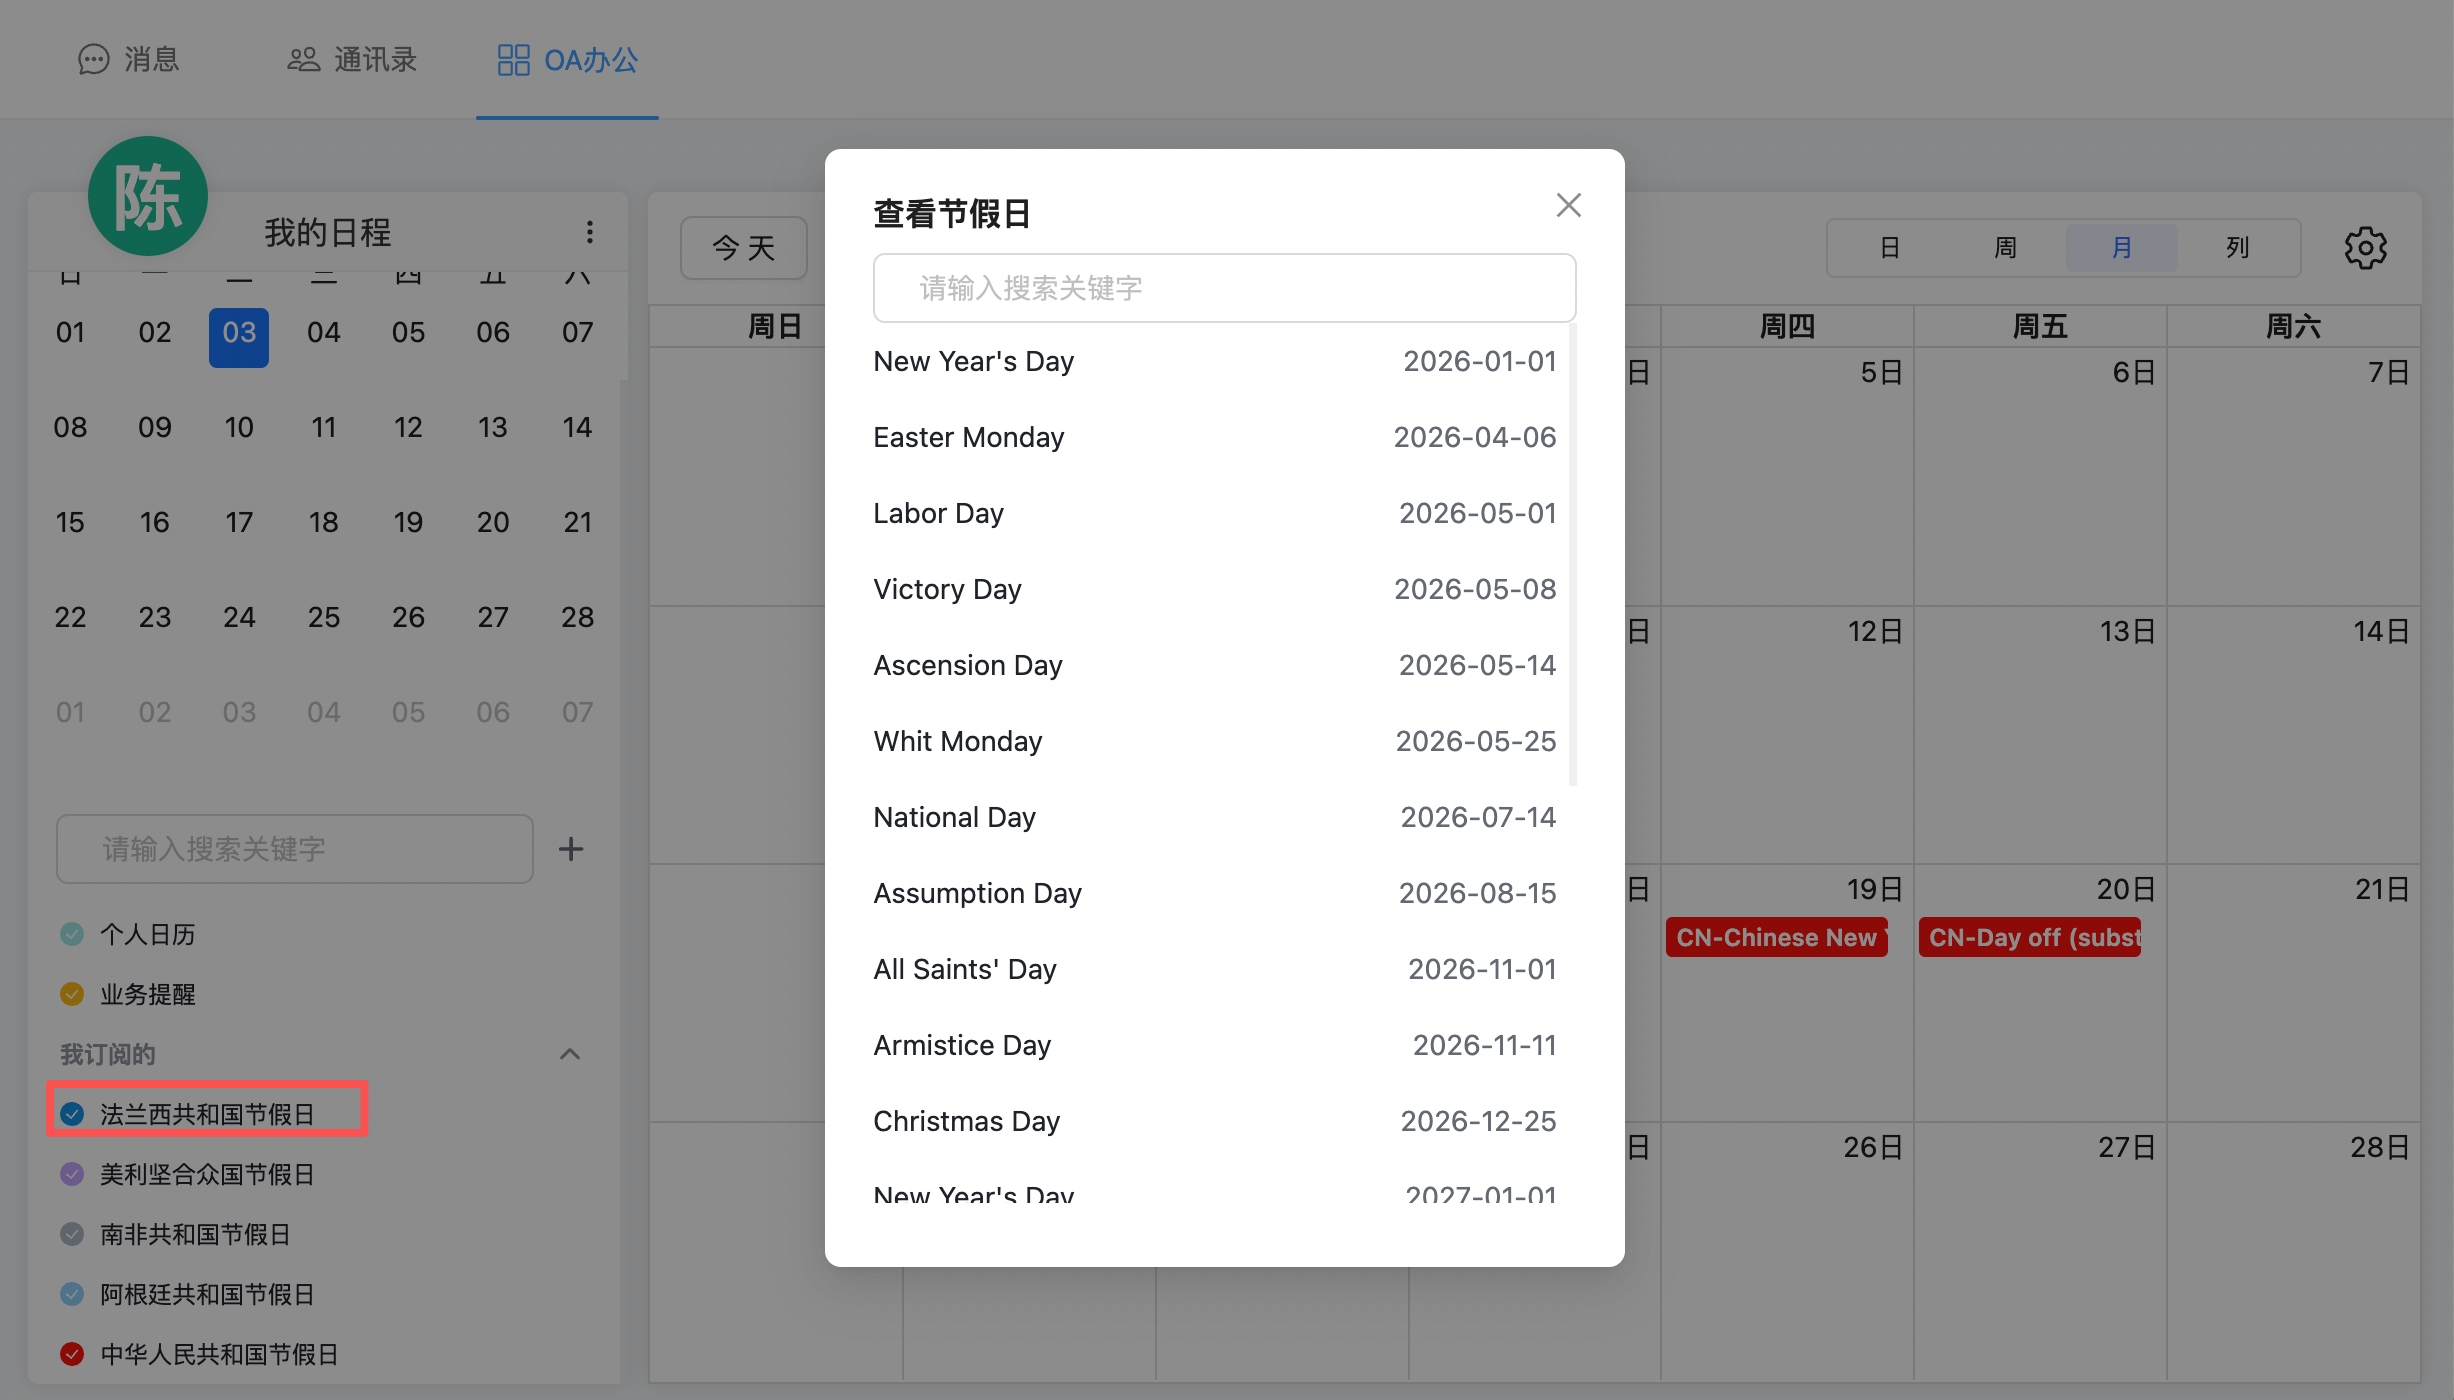Click the Messages chat bubble icon
This screenshot has width=2454, height=1400.
(93, 60)
